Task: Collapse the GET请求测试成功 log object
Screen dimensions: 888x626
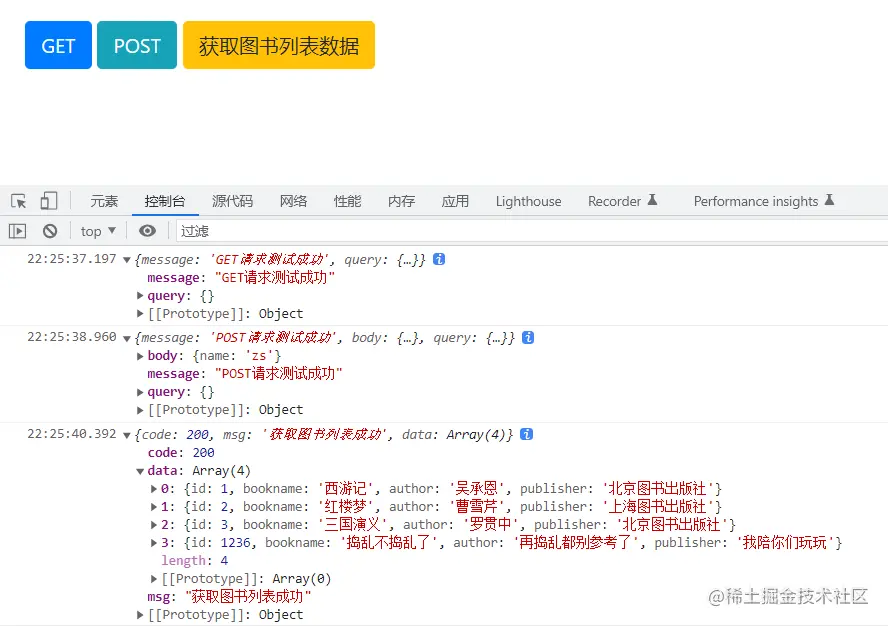Action: pos(127,260)
